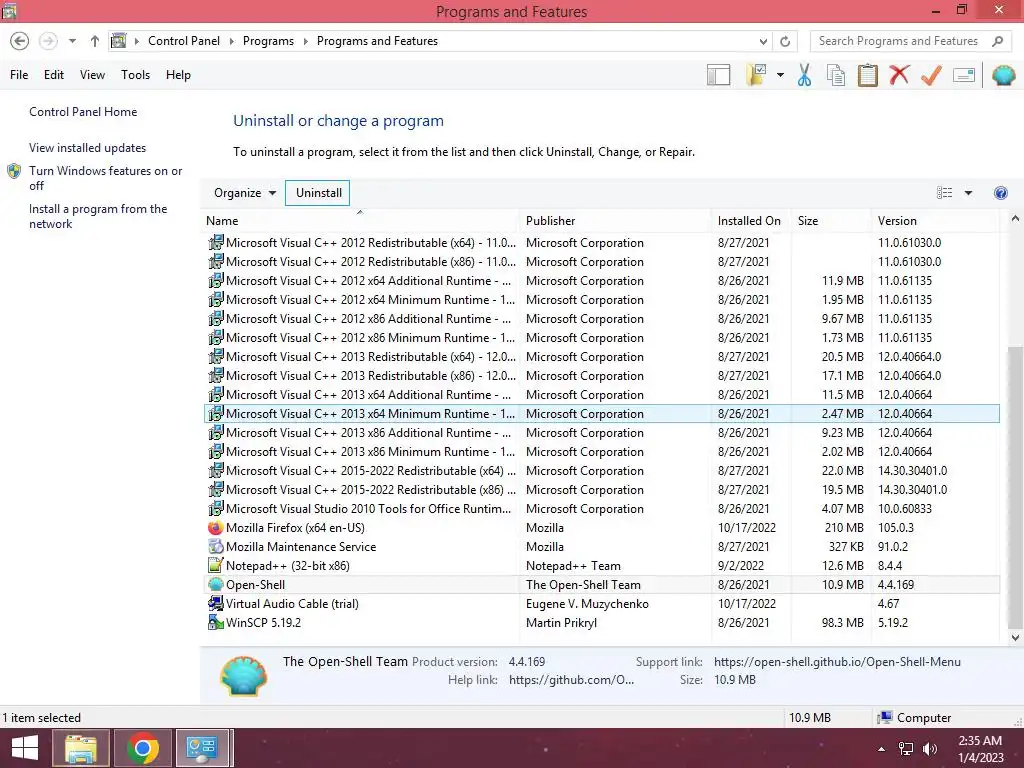The height and width of the screenshot is (768, 1024).
Task: Toggle the navigation pane toolbar icon
Action: pos(718,75)
